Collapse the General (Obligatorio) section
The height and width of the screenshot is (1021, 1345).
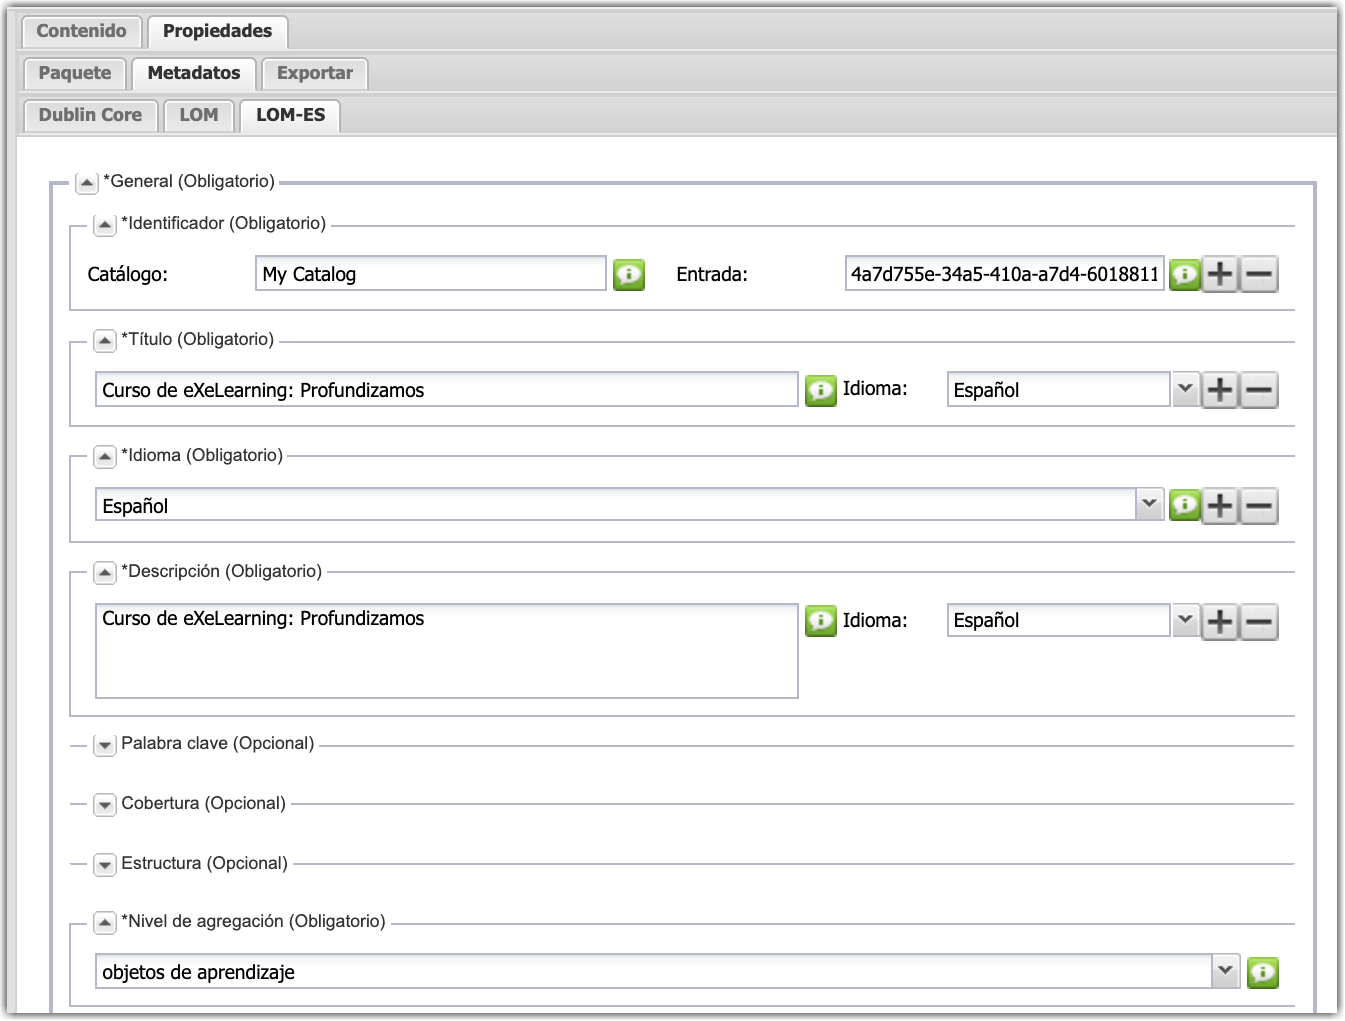coord(87,182)
